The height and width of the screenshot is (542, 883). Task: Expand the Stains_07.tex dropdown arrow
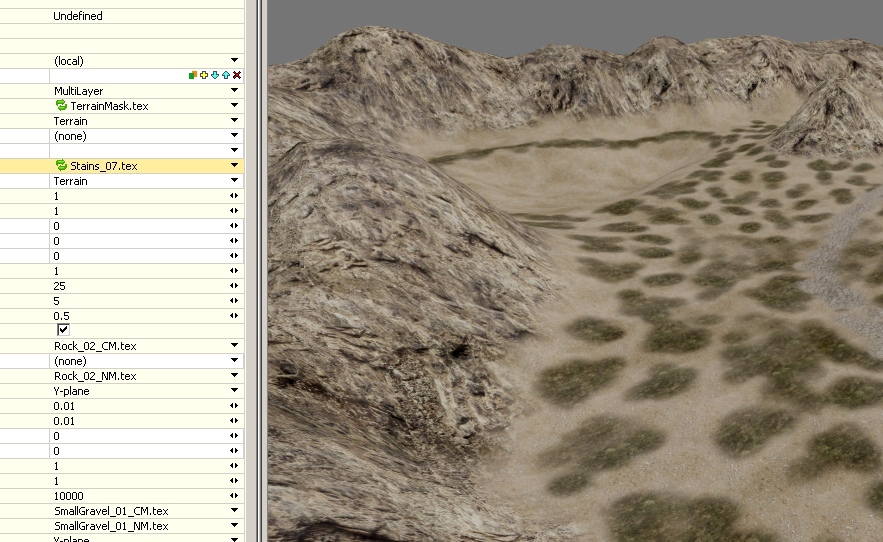pyautogui.click(x=234, y=166)
